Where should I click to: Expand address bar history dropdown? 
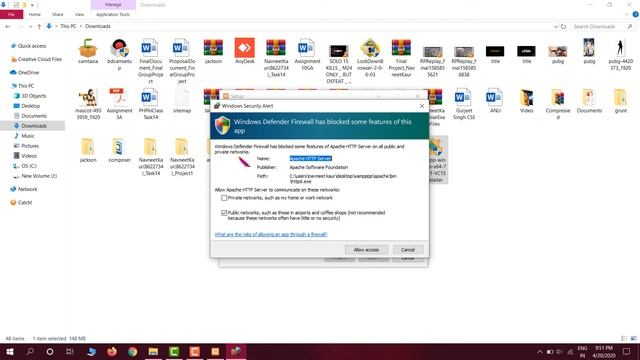(556, 27)
